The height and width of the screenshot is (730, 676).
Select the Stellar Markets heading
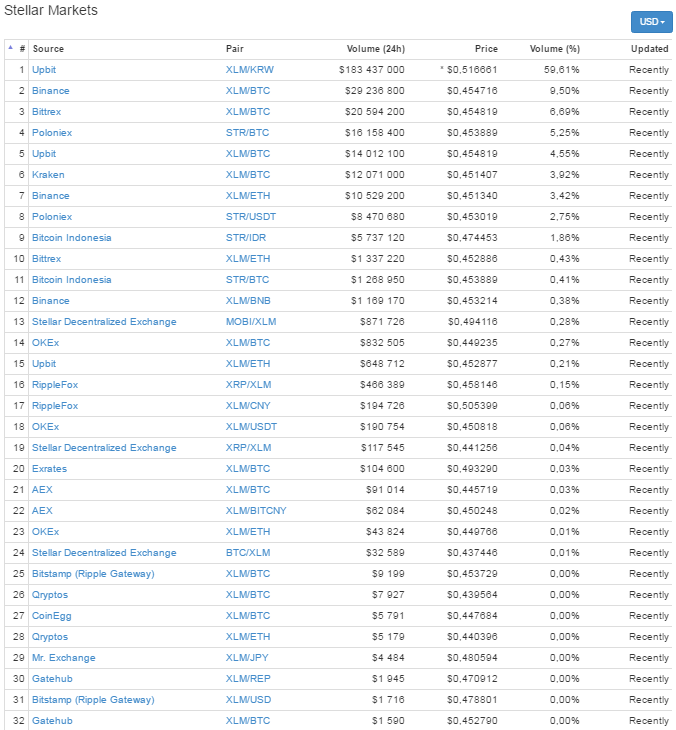click(x=51, y=10)
